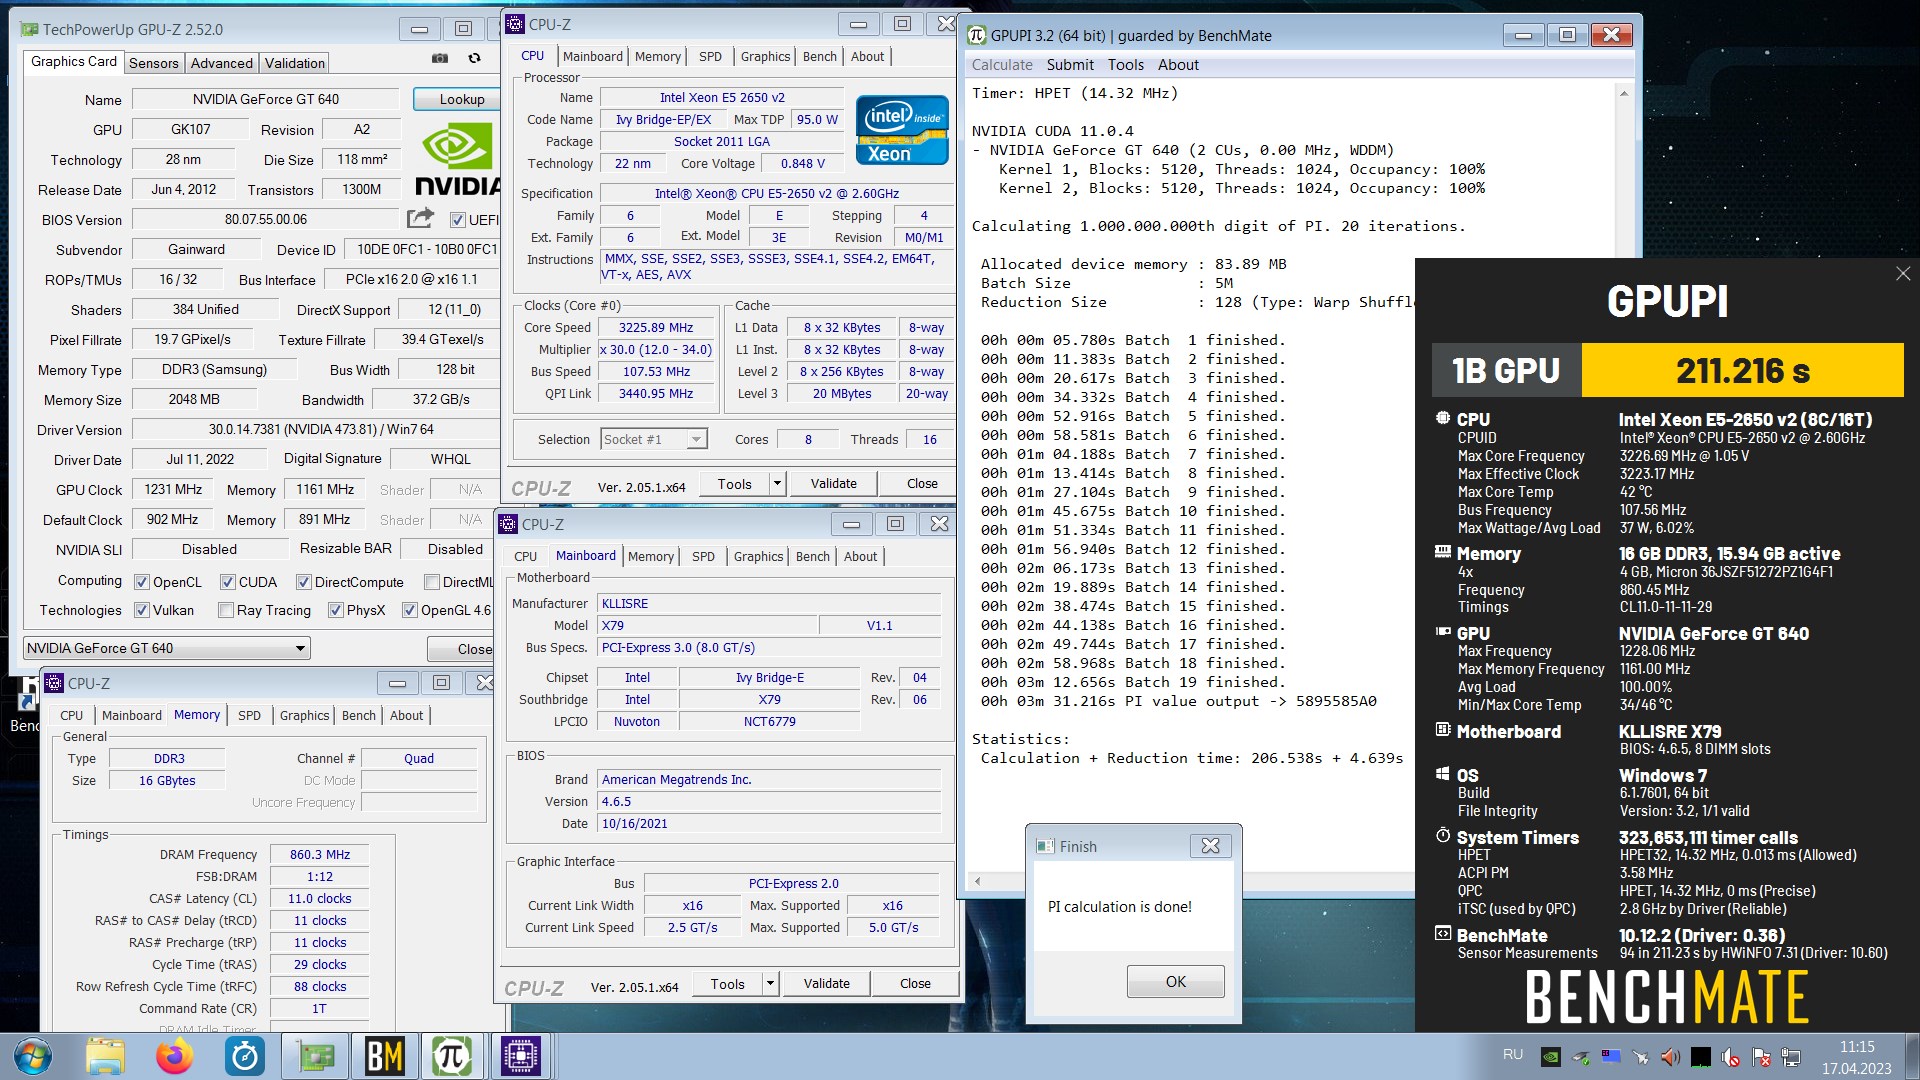Click Tools button in Mainboard CPU-Z window
Viewport: 1920px width, 1080px height.
point(728,984)
